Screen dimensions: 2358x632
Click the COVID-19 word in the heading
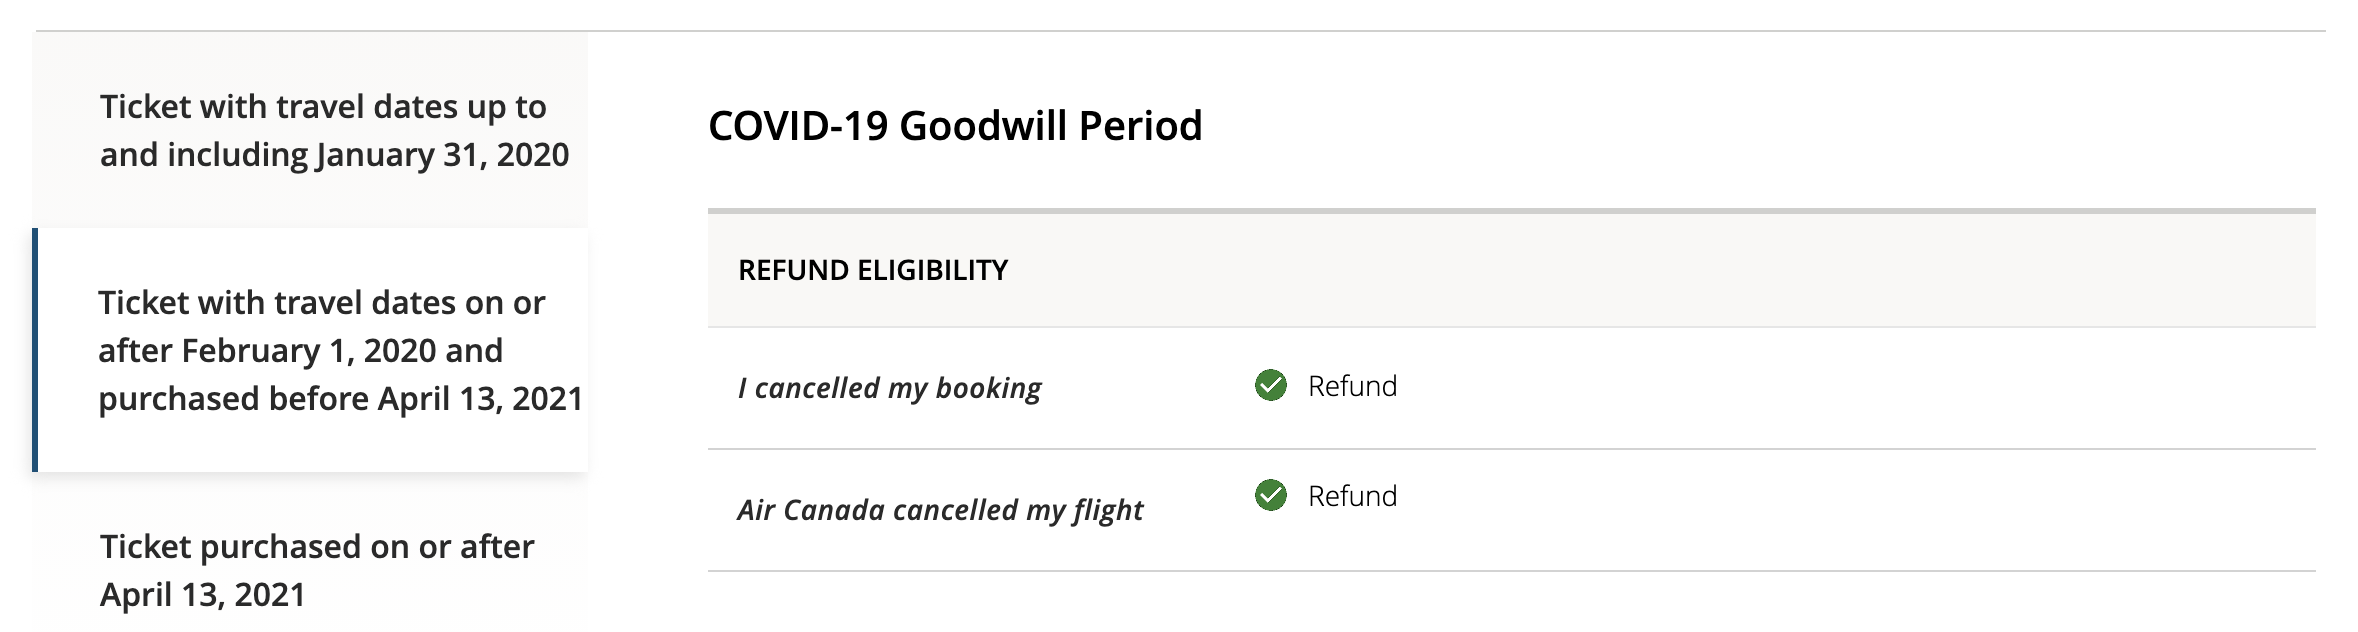click(x=798, y=126)
